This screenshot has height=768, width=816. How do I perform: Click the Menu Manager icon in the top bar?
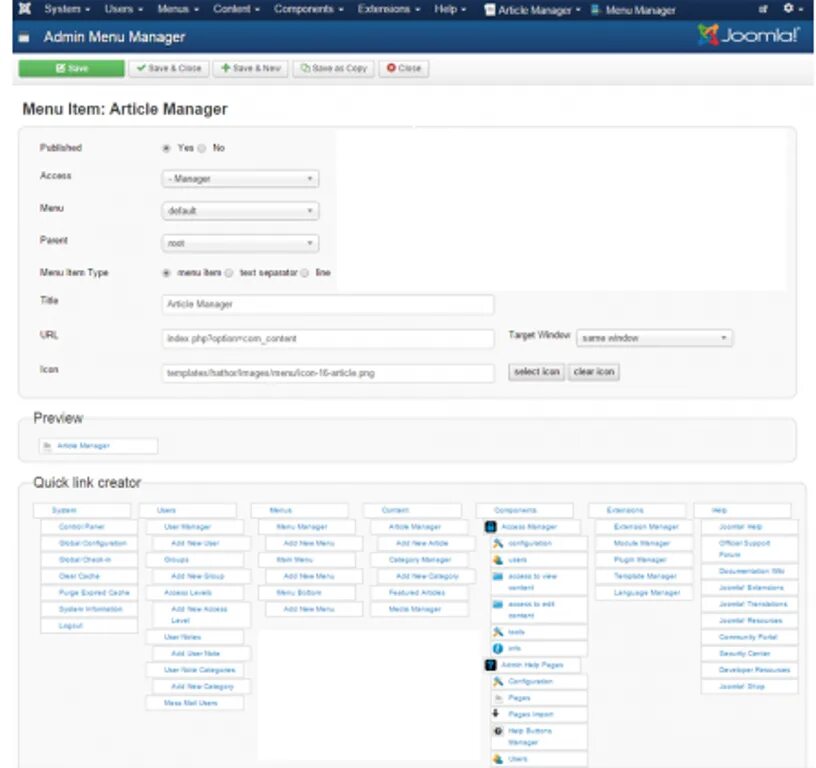(x=596, y=10)
